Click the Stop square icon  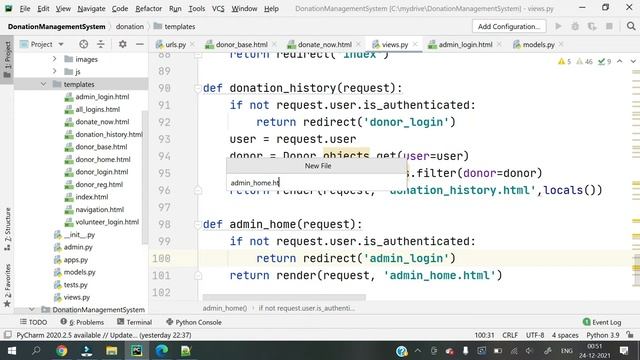pyautogui.click(x=609, y=27)
